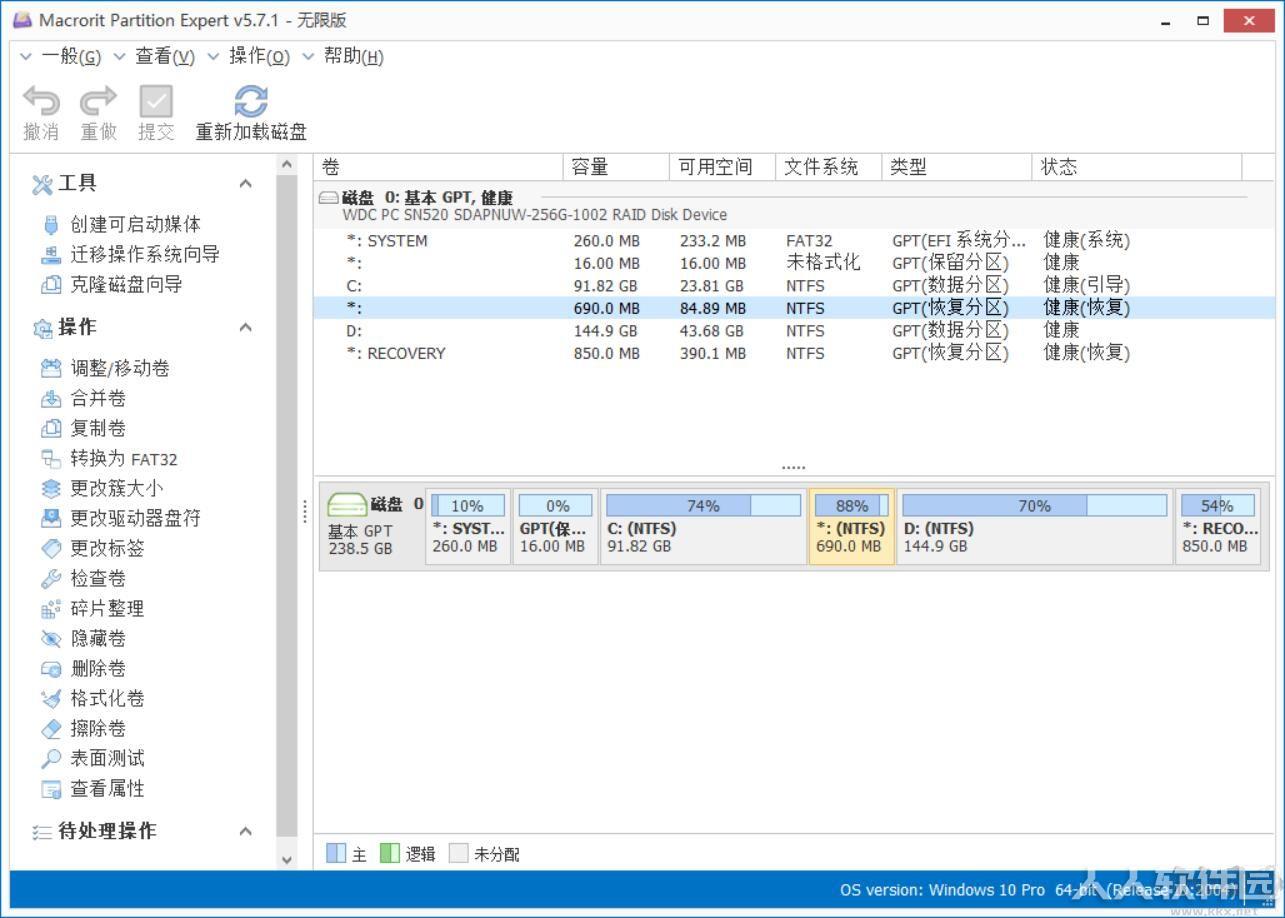Click the 主 primary legend swatch
1285x918 pixels.
tap(336, 854)
